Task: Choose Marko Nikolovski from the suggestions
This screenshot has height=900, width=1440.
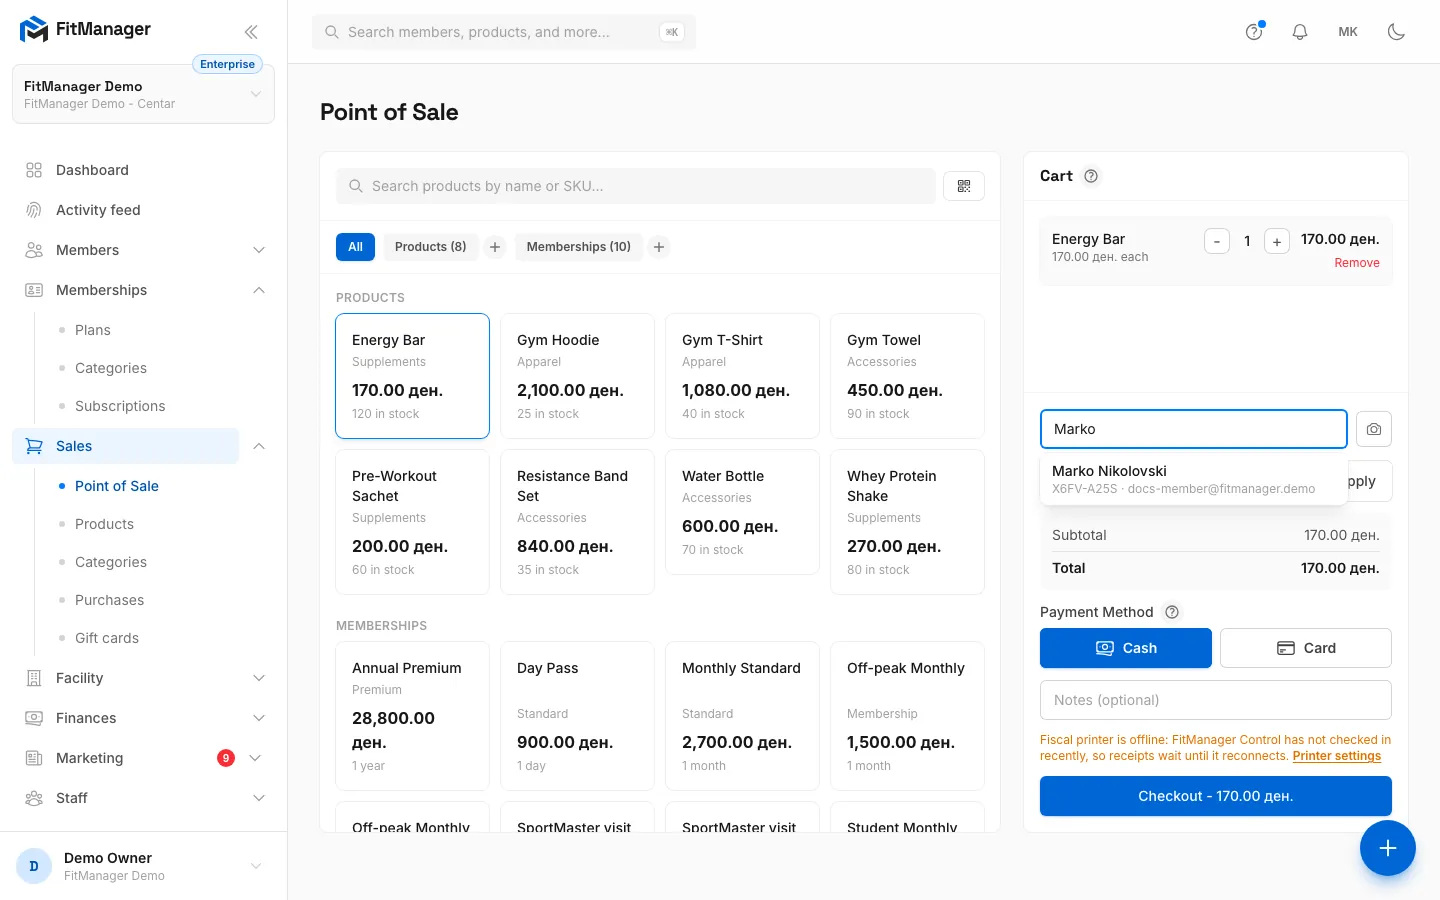Action: point(1192,479)
